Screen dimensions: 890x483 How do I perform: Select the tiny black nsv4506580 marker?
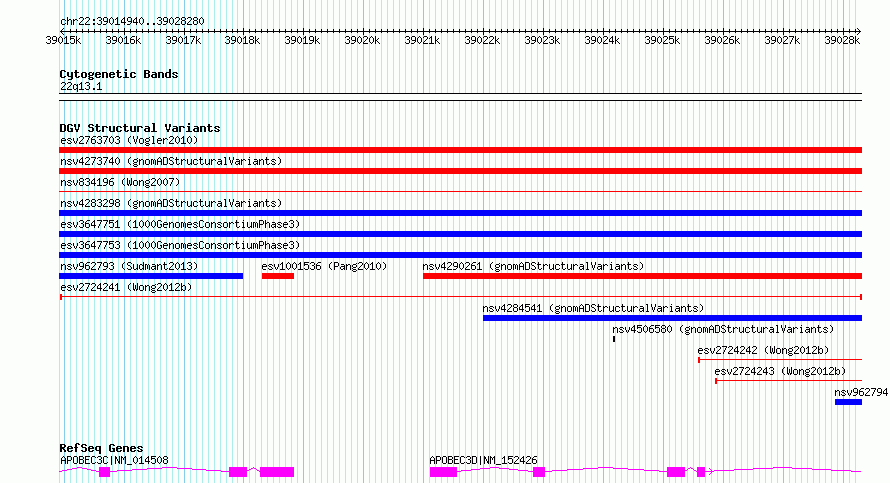click(x=614, y=339)
